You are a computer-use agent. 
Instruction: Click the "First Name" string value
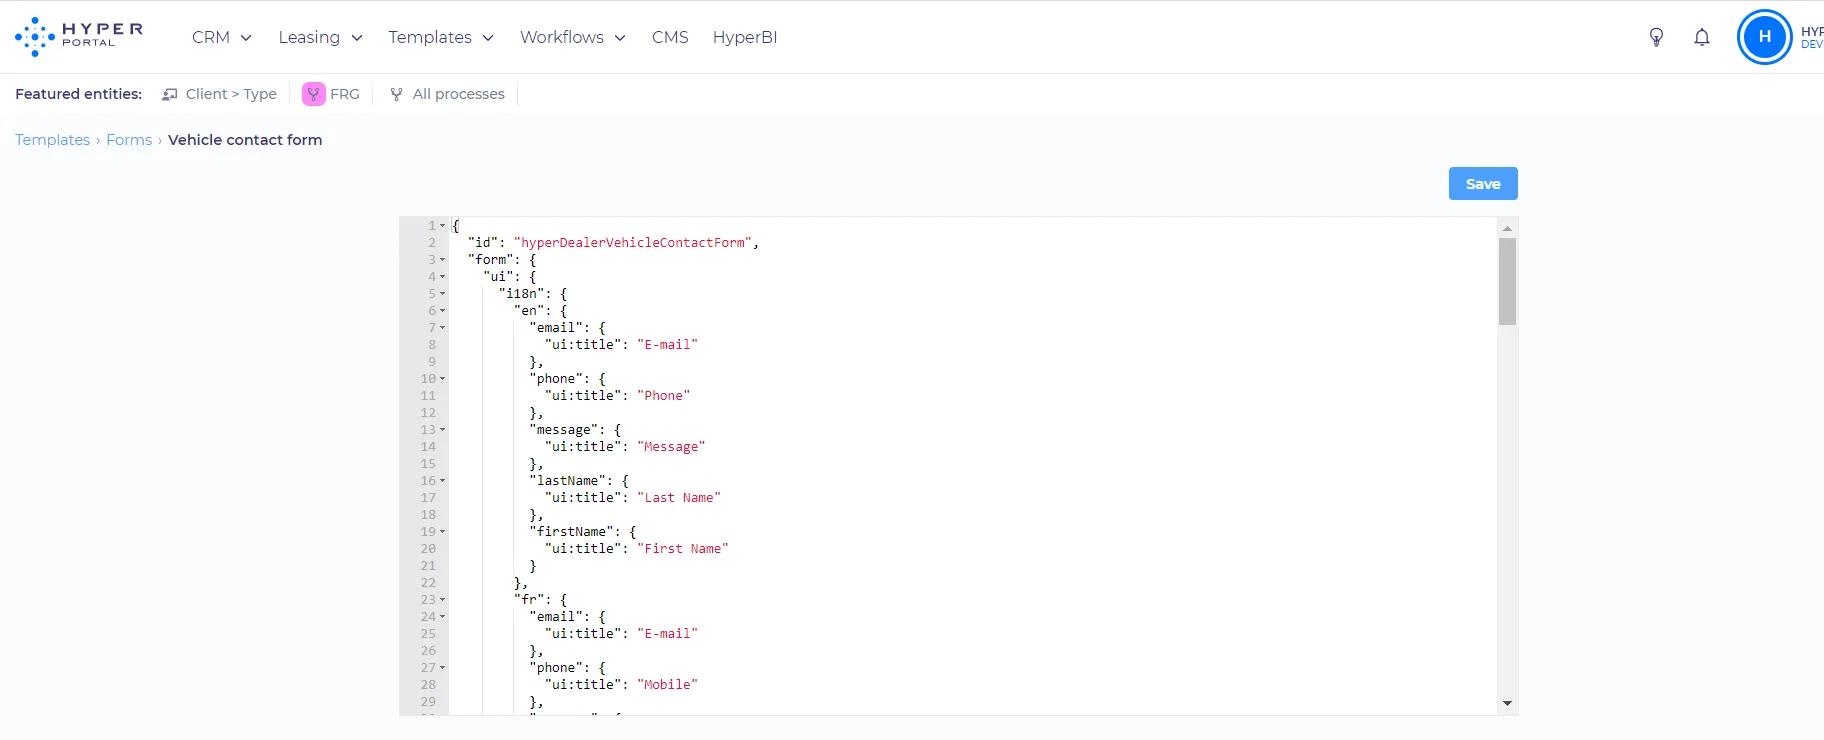click(x=683, y=549)
